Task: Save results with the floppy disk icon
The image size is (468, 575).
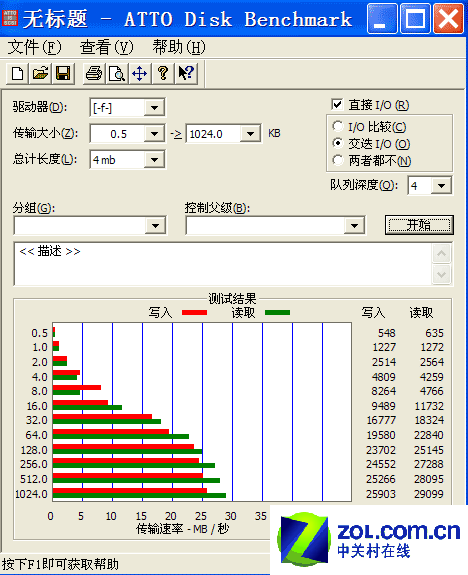Action: pos(63,73)
